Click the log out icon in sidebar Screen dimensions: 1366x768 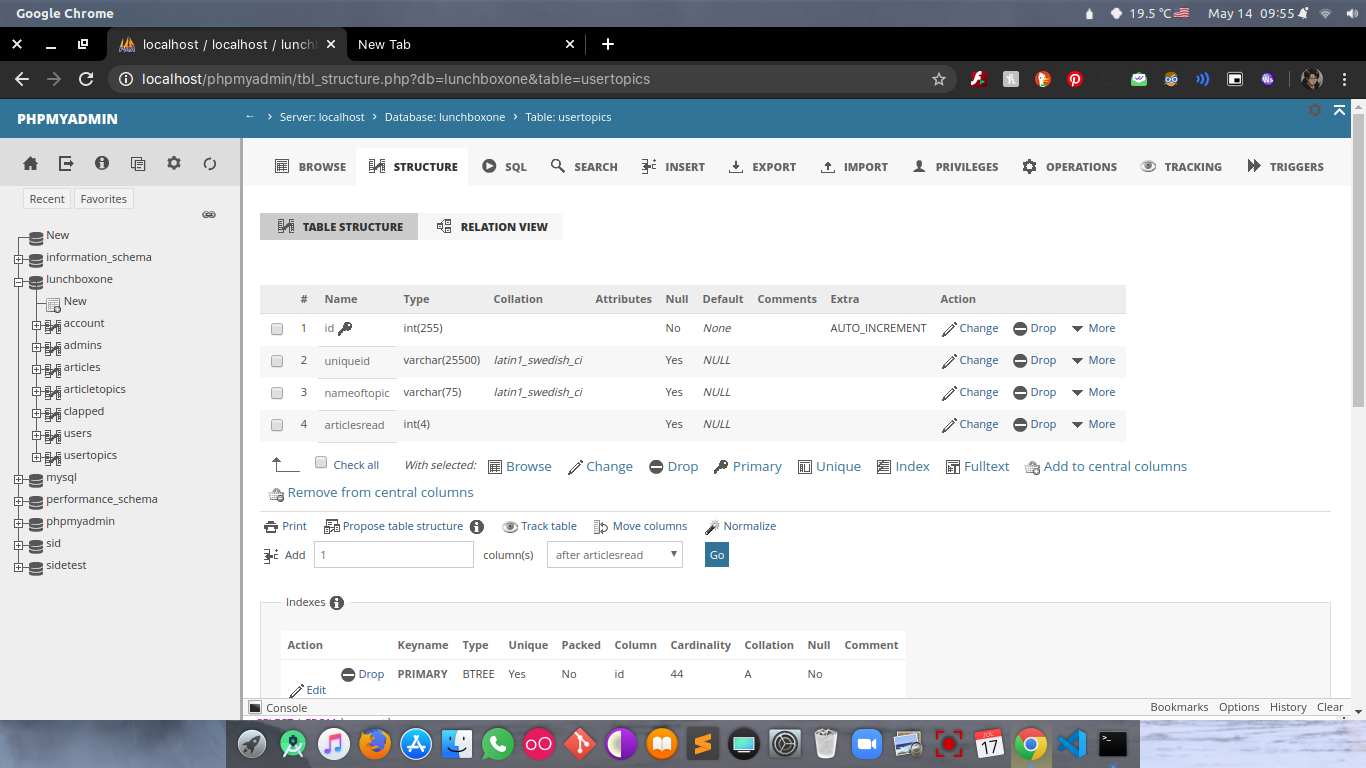[x=66, y=163]
